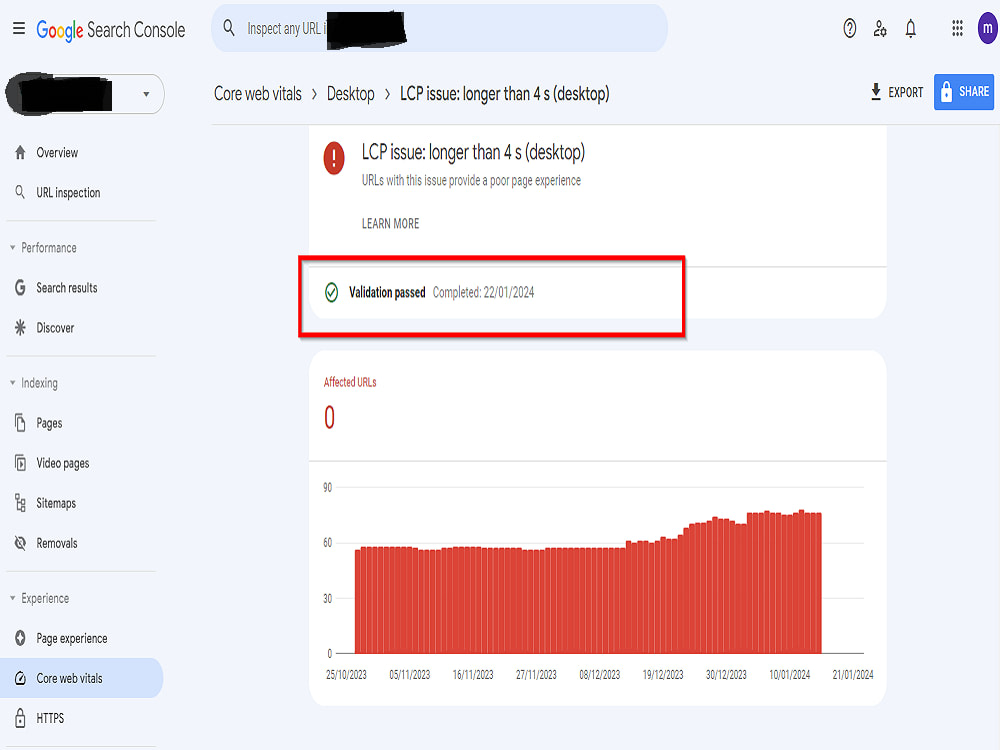This screenshot has height=750, width=1000.
Task: Open the hamburger main menu
Action: tap(19, 29)
